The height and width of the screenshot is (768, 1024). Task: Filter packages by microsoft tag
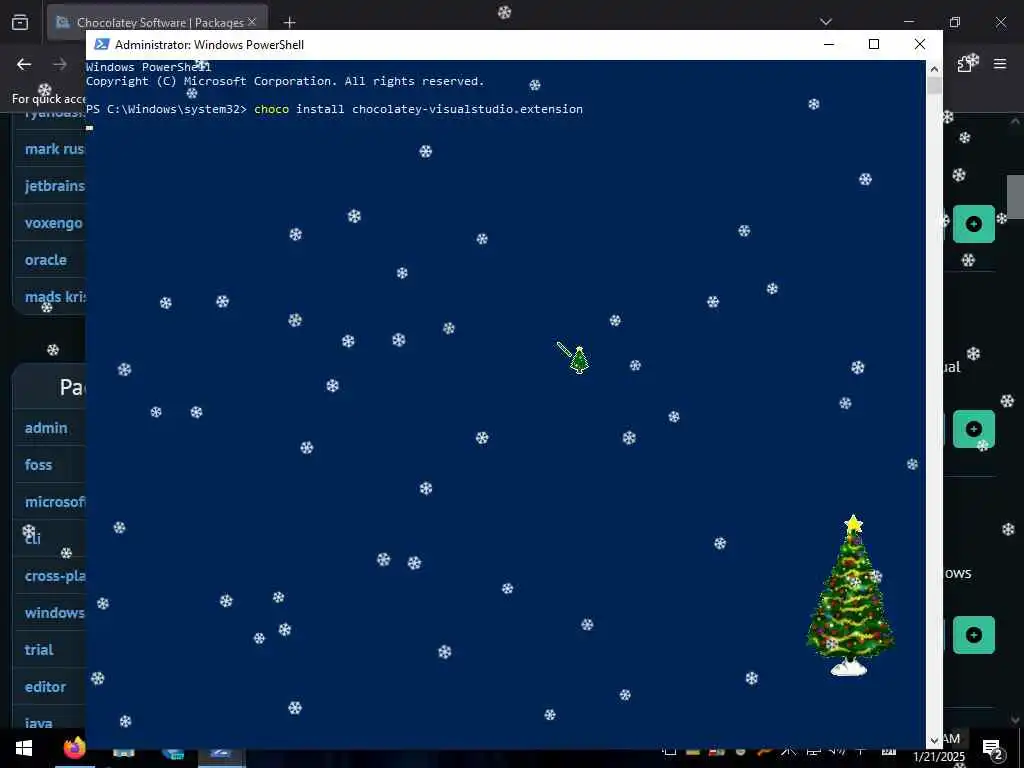pyautogui.click(x=55, y=502)
